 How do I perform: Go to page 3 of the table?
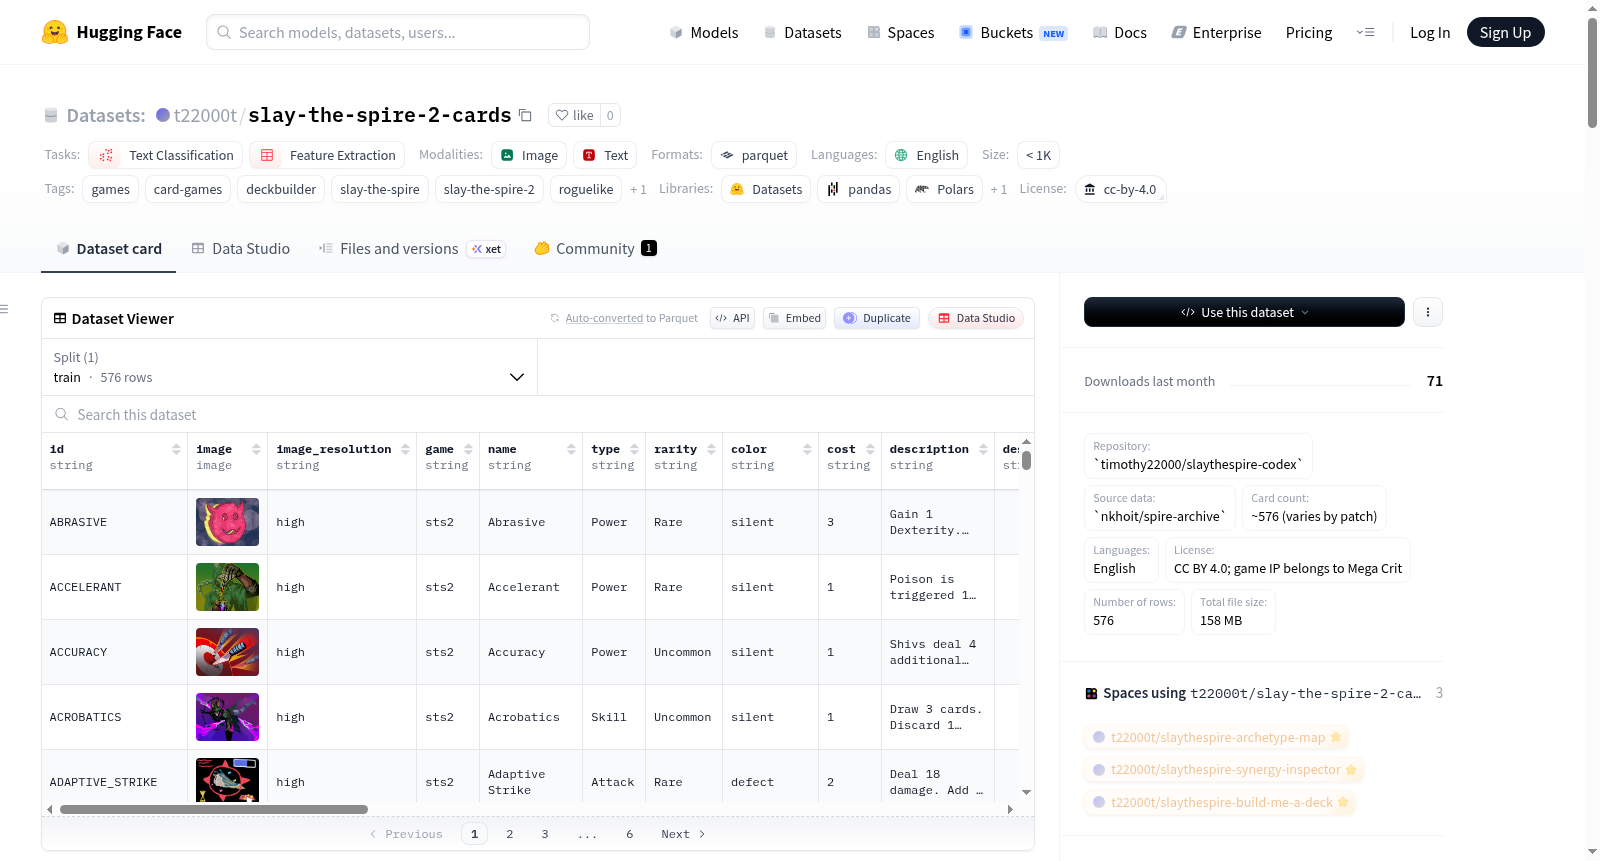[x=545, y=834]
